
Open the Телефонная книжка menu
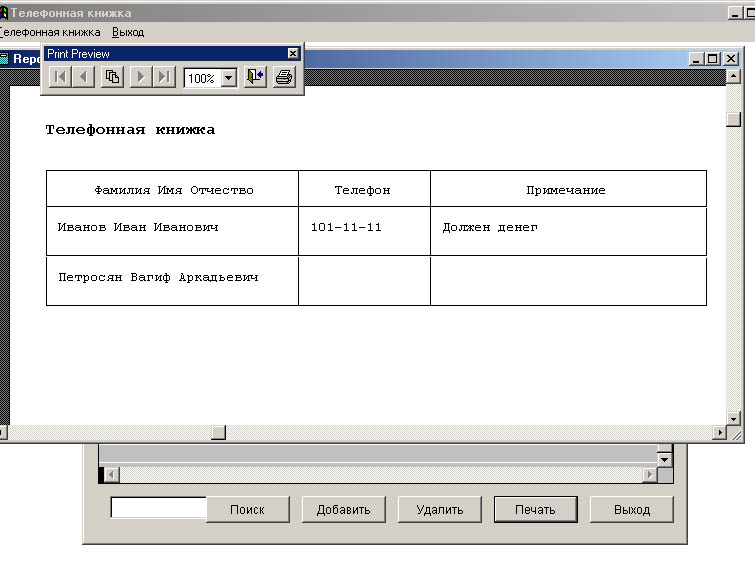point(50,32)
